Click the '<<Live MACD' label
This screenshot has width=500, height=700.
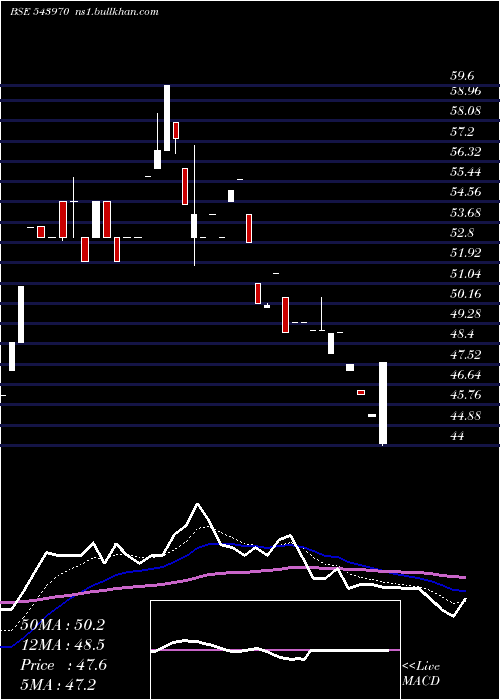[x=421, y=673]
